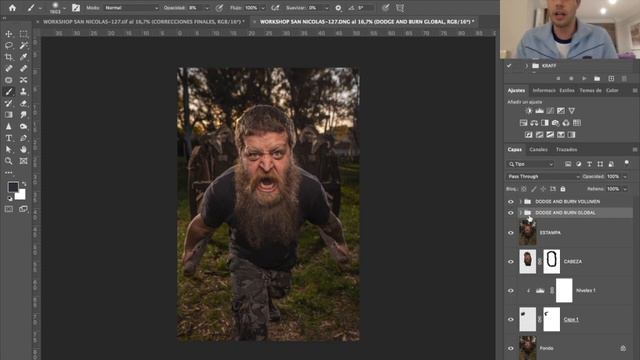640x360 pixels.
Task: Select the Move tool
Action: (9, 34)
